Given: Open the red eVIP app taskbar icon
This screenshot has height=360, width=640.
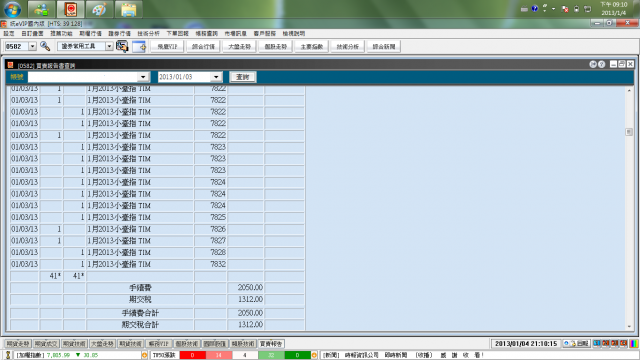Looking at the screenshot, I should [71, 9].
